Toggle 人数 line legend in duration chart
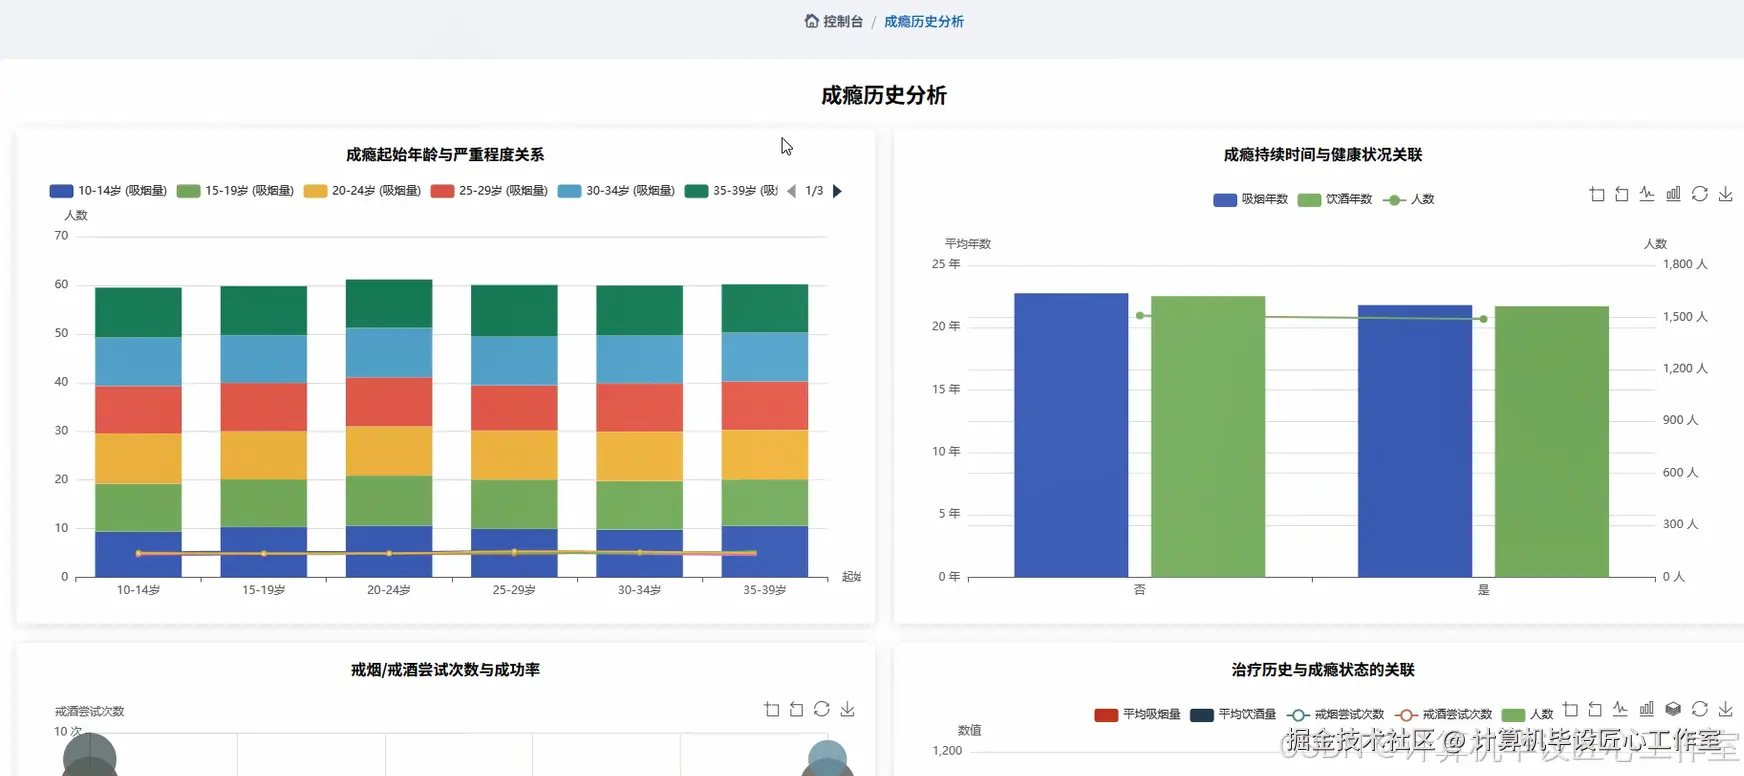 click(1408, 199)
